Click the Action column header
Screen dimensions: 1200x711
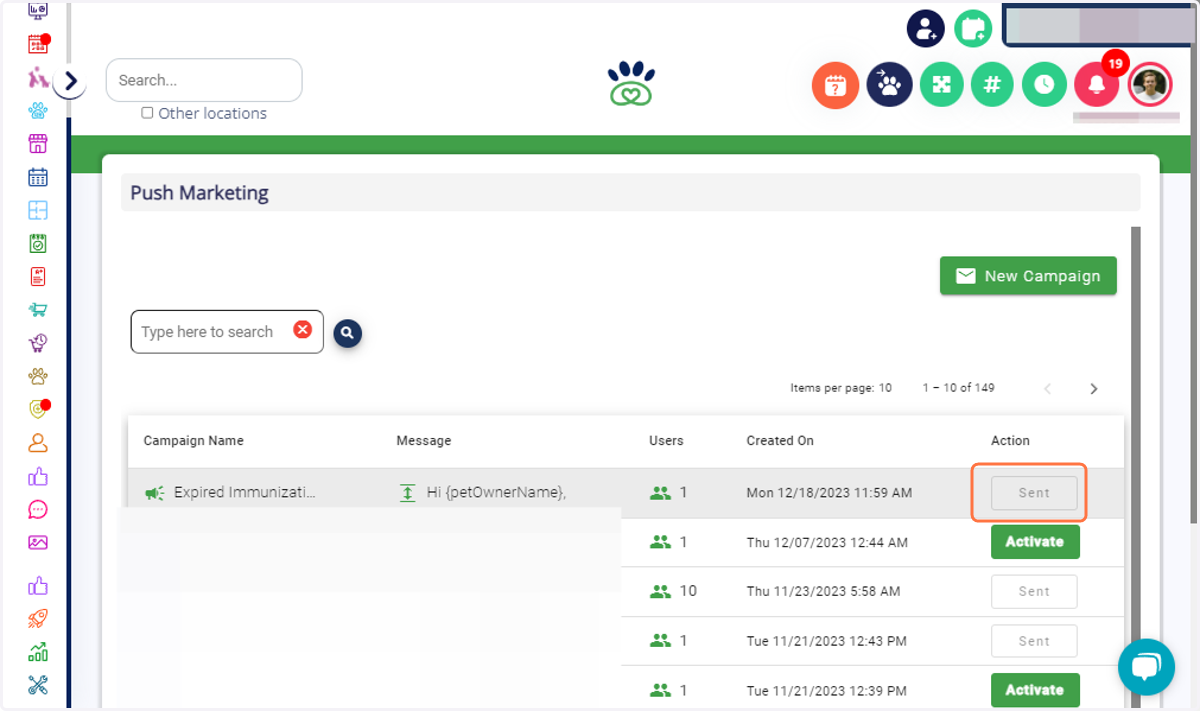[x=1010, y=440]
